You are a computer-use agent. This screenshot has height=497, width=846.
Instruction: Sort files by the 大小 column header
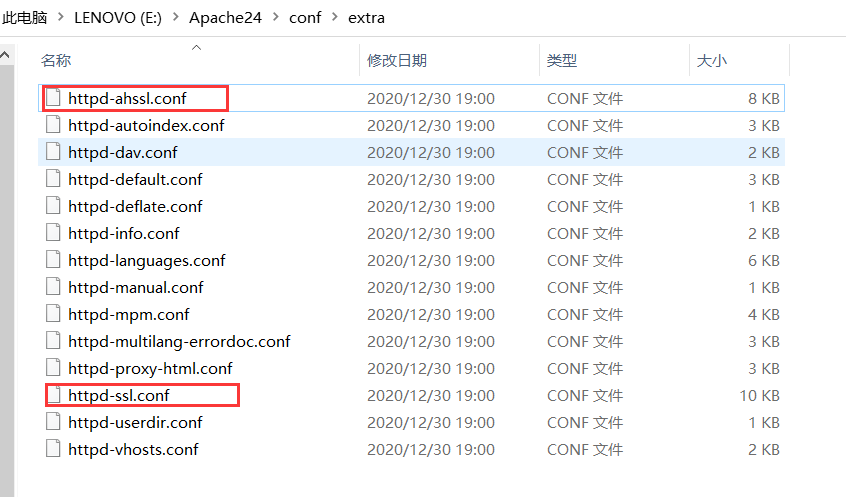coord(712,60)
